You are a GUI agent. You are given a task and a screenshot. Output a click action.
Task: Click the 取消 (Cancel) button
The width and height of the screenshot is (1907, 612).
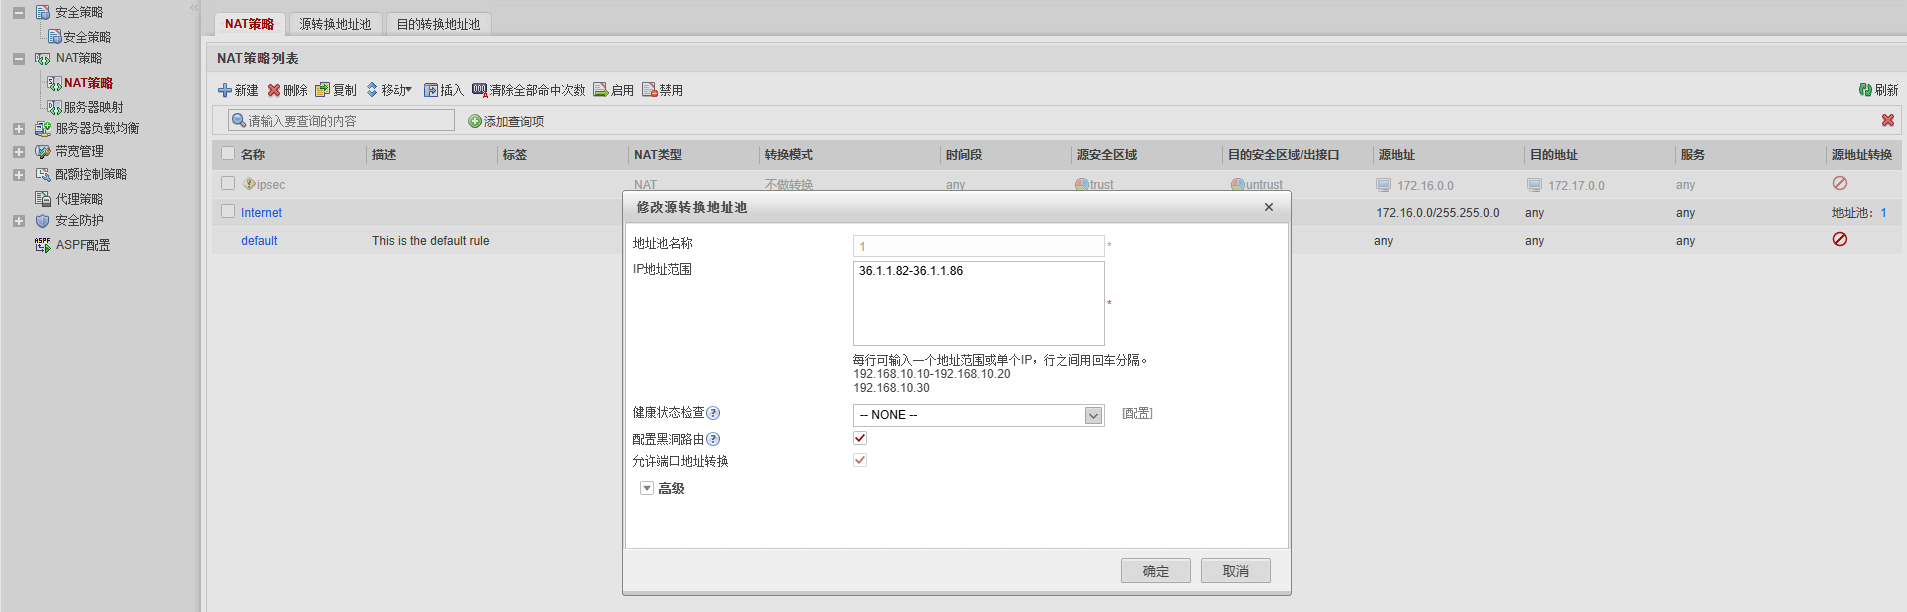(1235, 571)
